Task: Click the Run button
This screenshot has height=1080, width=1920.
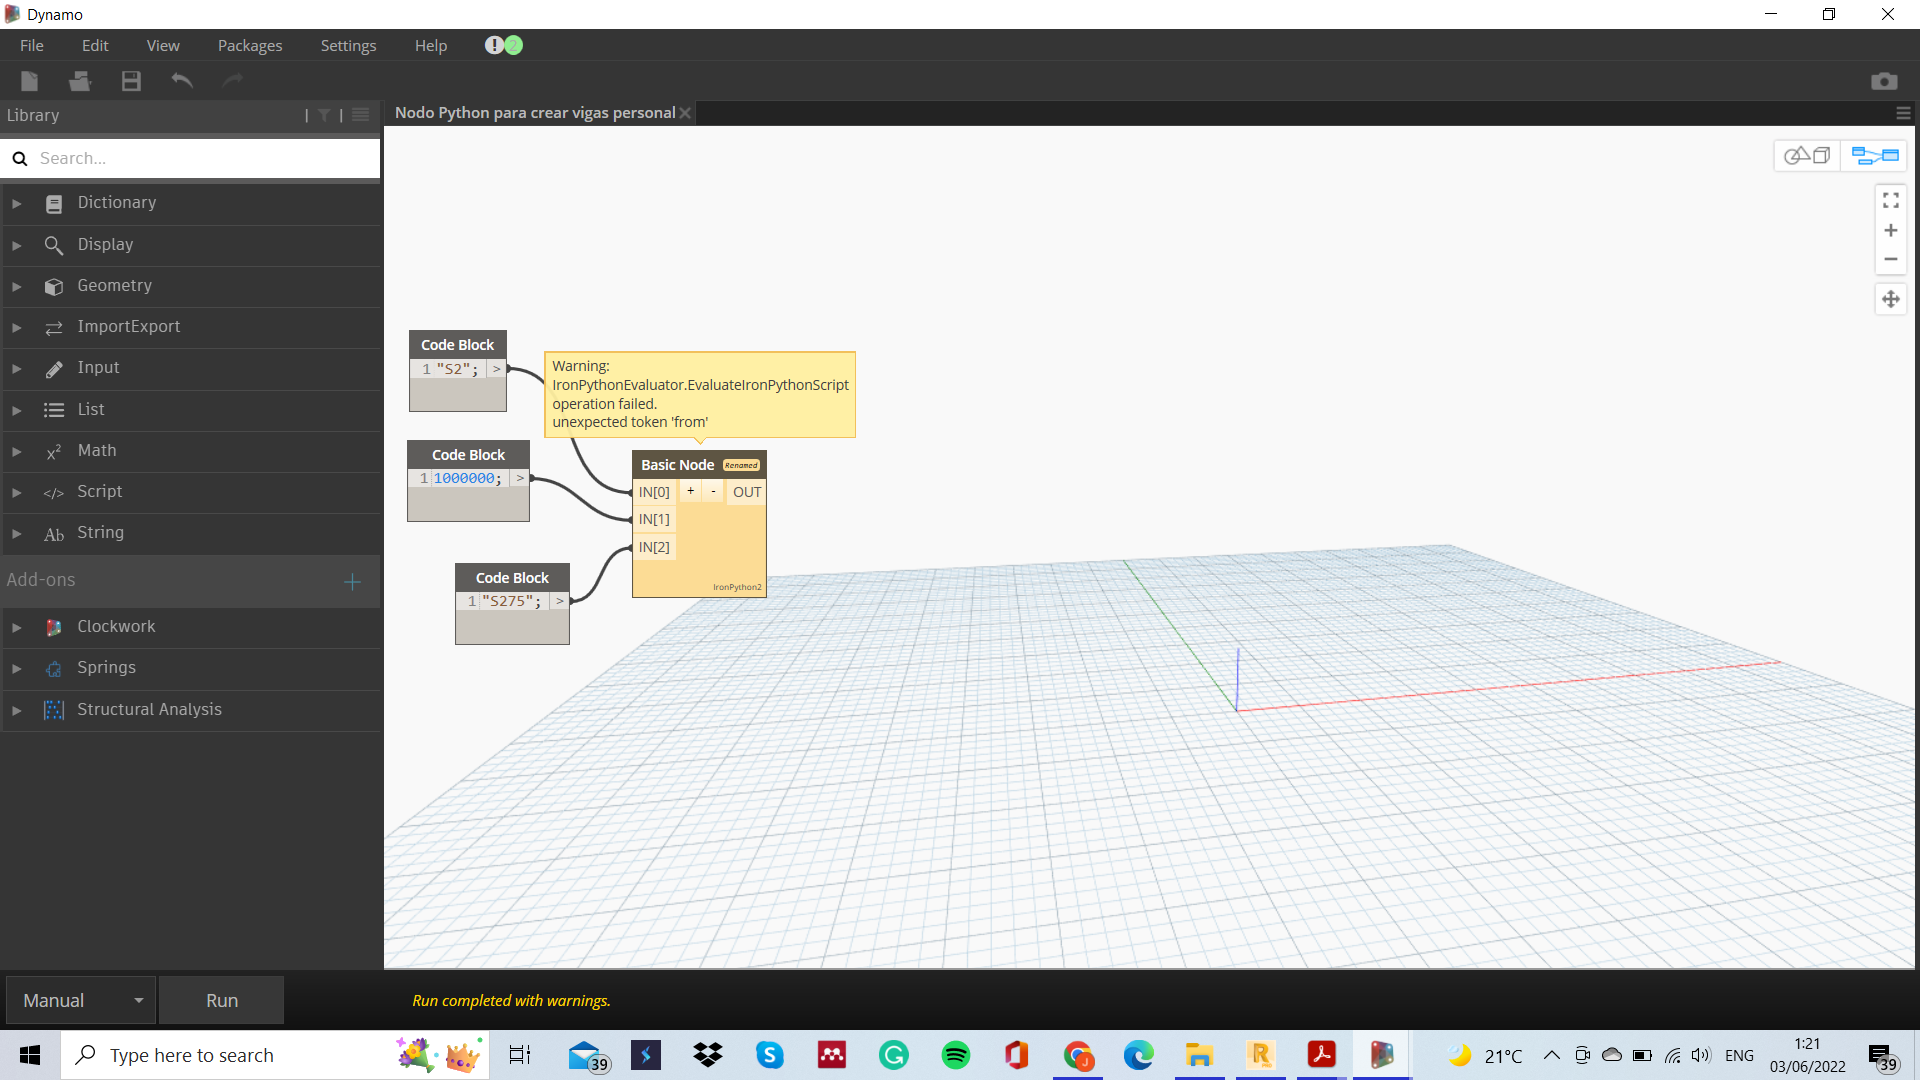Action: point(221,1000)
